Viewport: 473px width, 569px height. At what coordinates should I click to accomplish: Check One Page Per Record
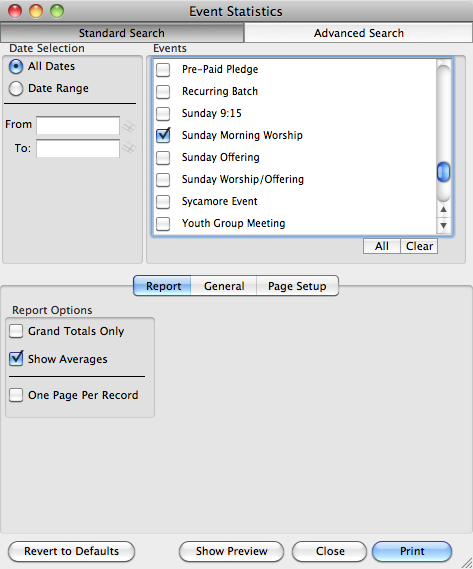(x=16, y=395)
